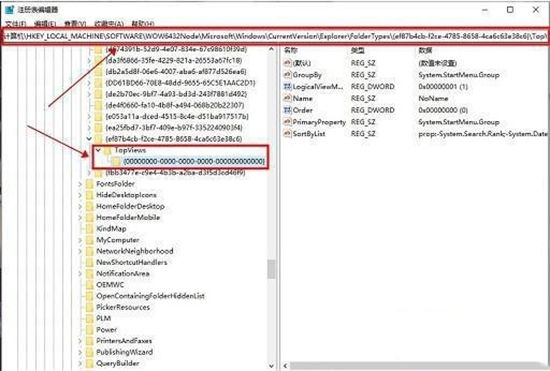The height and width of the screenshot is (371, 550).
Task: Click the Power folder icon
Action: tap(90, 330)
